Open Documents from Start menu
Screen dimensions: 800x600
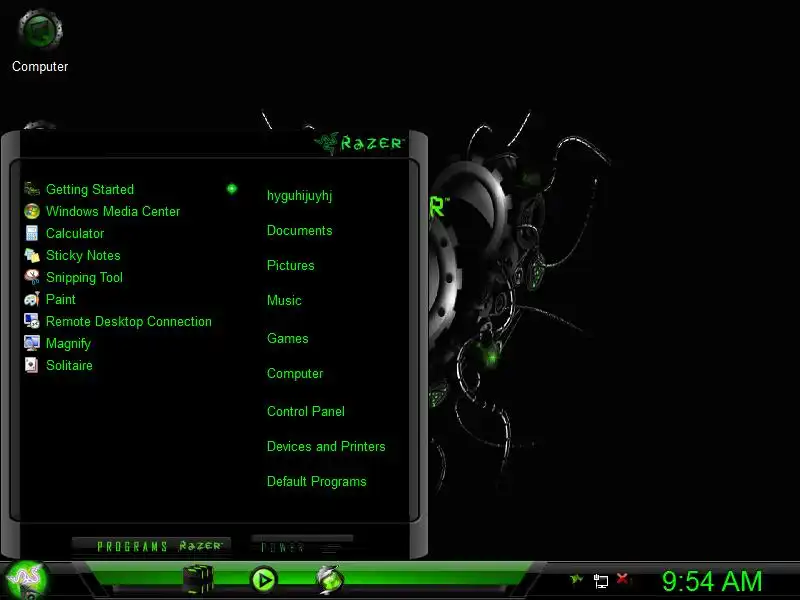coord(299,231)
